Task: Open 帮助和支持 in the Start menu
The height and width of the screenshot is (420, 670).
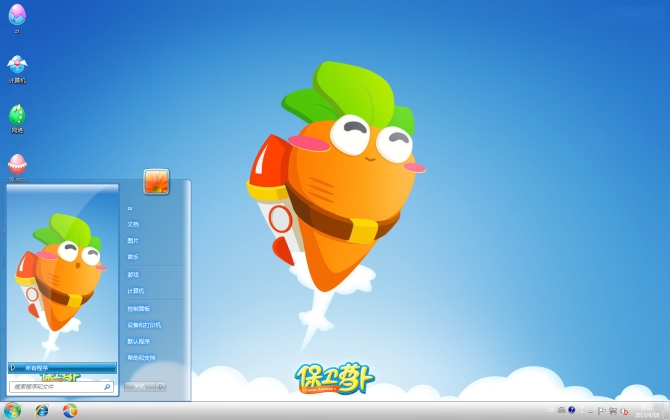Action: 141,358
